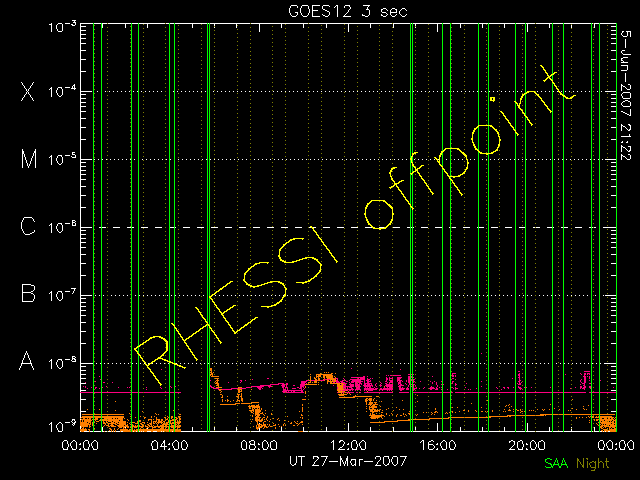The width and height of the screenshot is (640, 480).
Task: Click the 10^-7 y-axis tick label
Action: [x=62, y=295]
